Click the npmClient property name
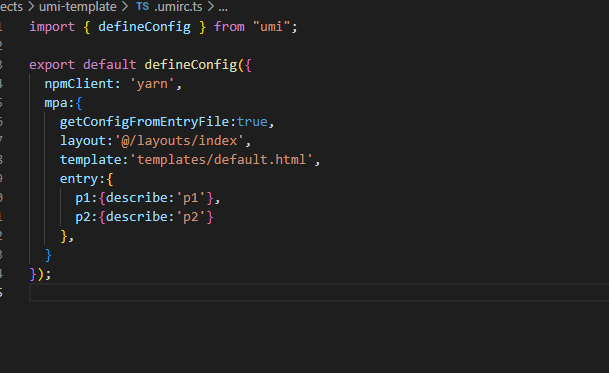The height and width of the screenshot is (373, 609). click(x=79, y=84)
